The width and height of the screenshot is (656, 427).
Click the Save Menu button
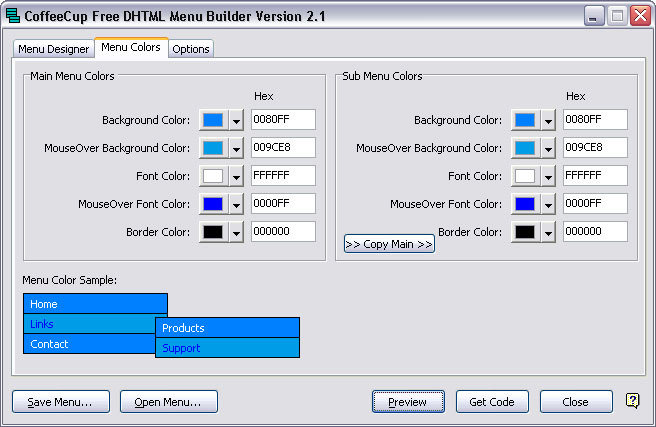click(x=61, y=402)
